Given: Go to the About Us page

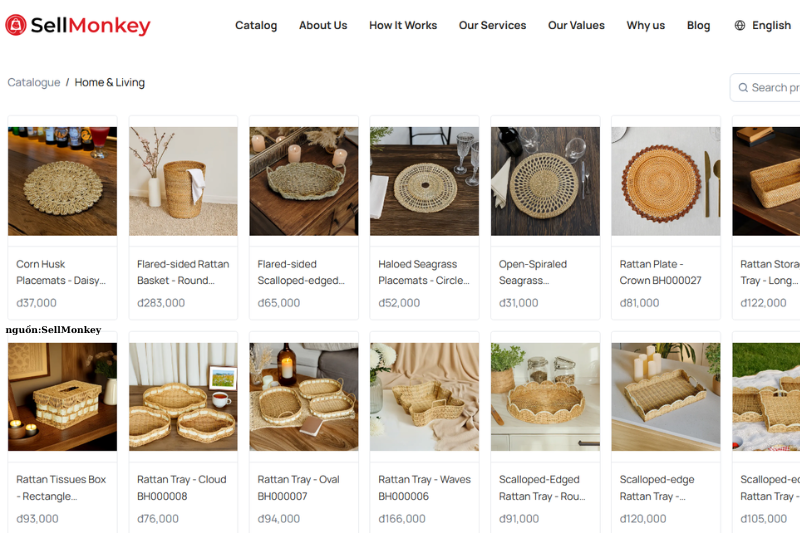Looking at the screenshot, I should tap(323, 25).
